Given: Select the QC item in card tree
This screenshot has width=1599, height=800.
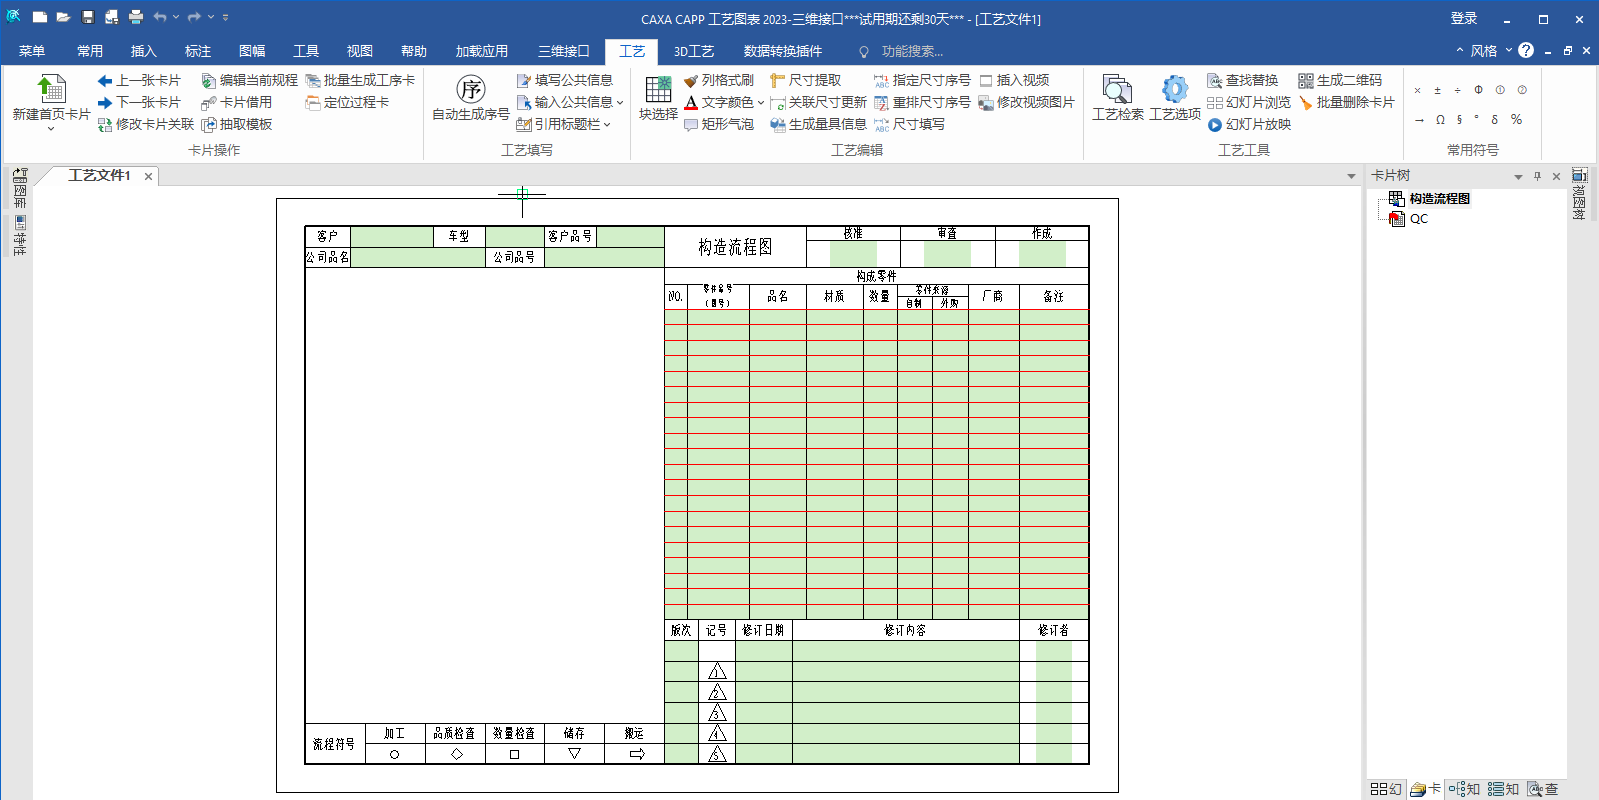Looking at the screenshot, I should 1418,219.
